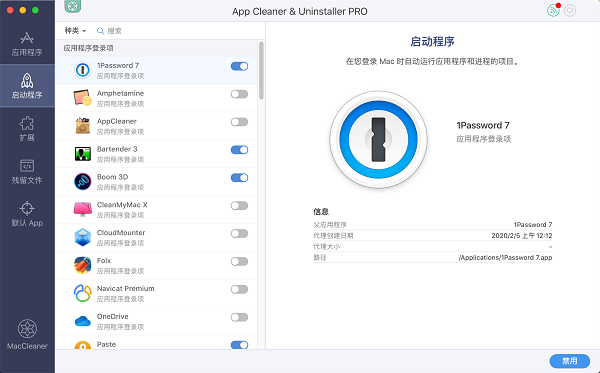Enable the Amphetamine login item toggle
The width and height of the screenshot is (600, 373).
[x=240, y=94]
